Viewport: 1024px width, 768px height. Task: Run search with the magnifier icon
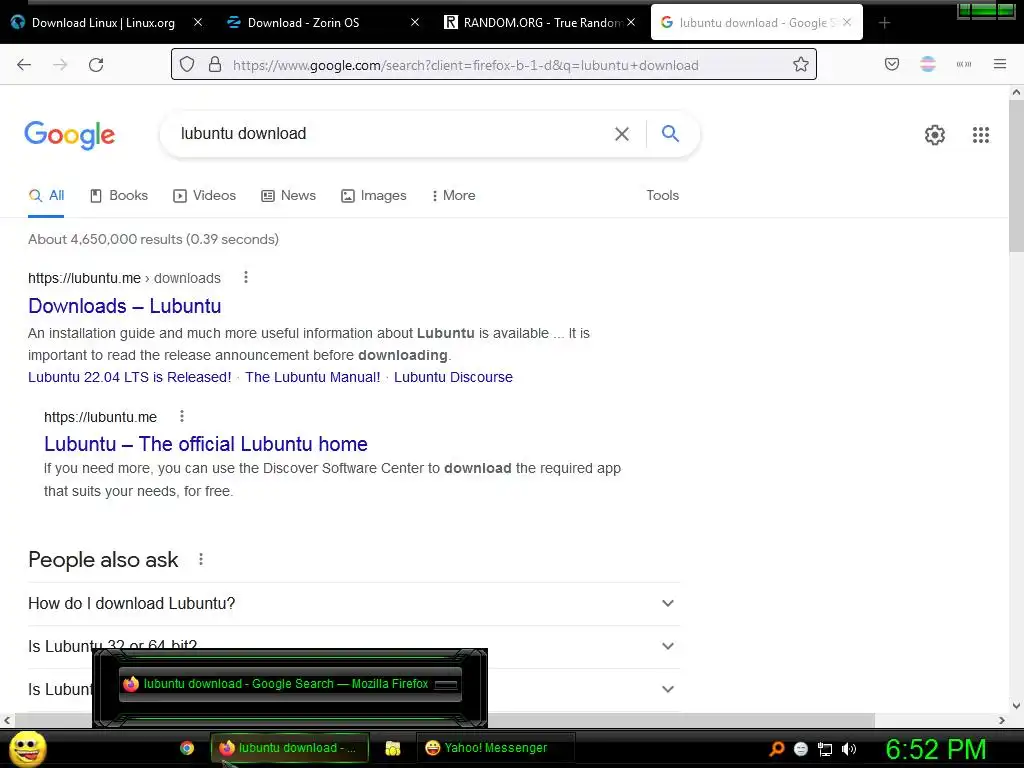(670, 133)
